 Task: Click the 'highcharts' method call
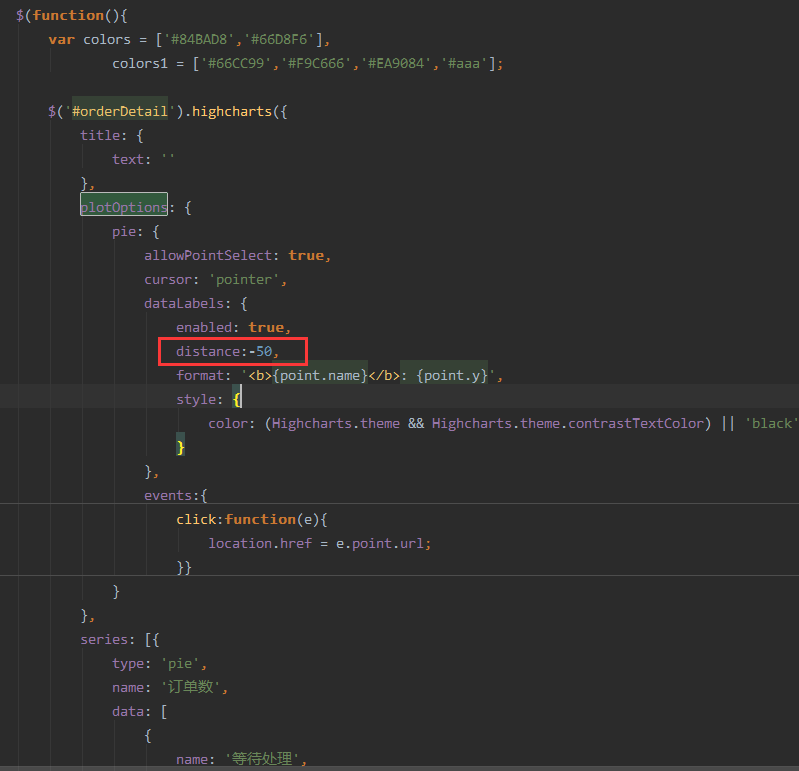[x=231, y=111]
